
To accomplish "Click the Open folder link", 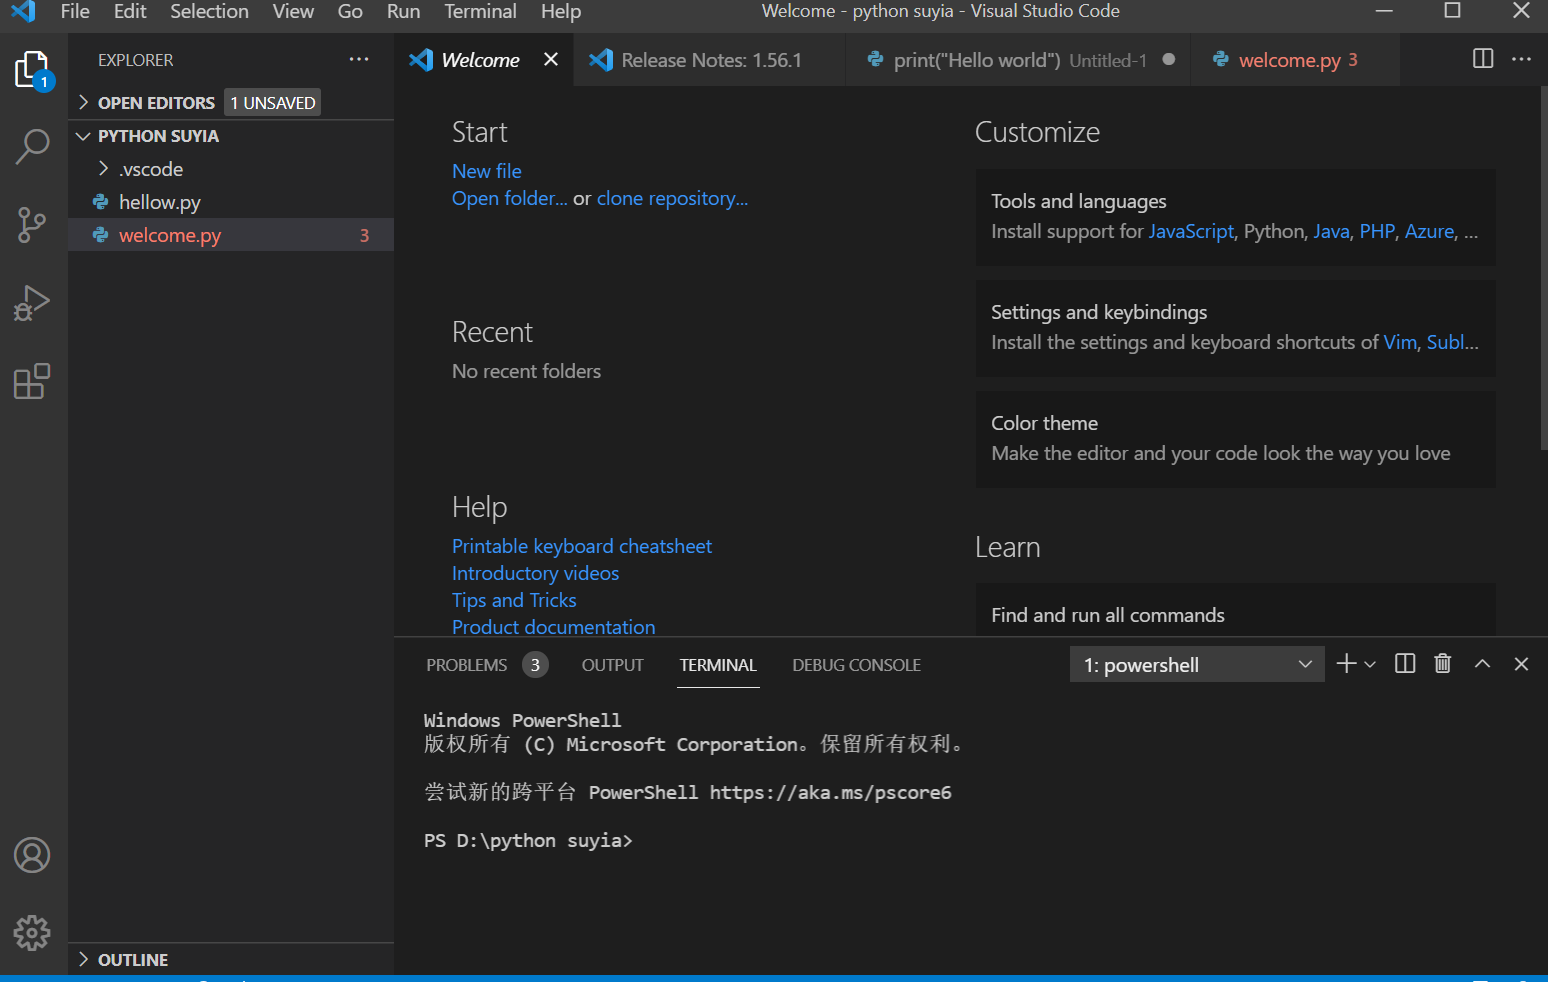I will [x=509, y=198].
